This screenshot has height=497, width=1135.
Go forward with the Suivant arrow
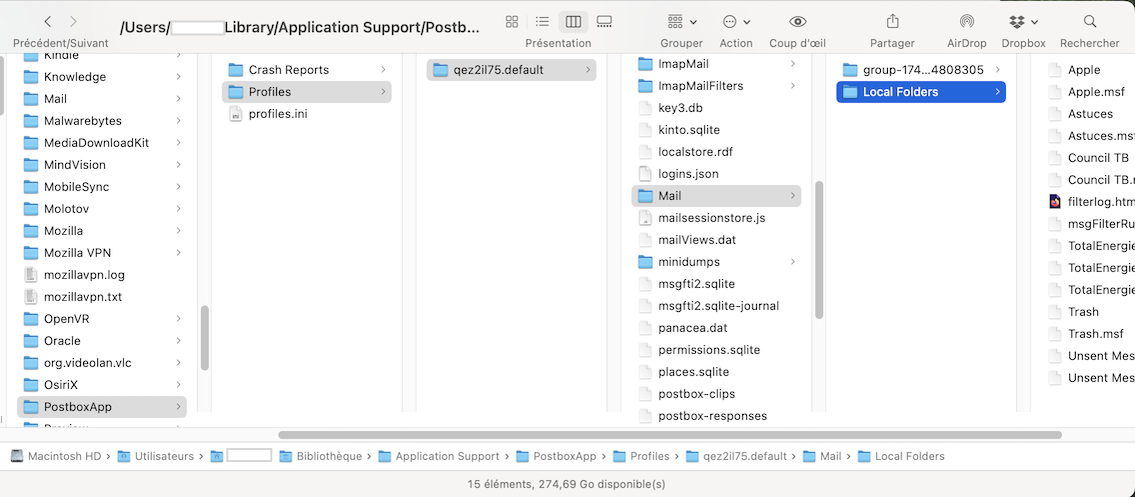coord(73,22)
